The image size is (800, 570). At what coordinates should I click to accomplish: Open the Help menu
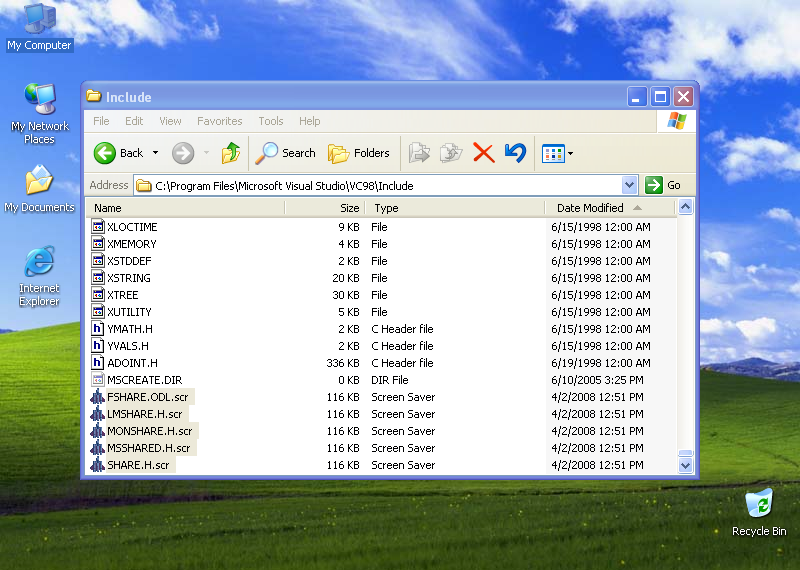tap(310, 121)
